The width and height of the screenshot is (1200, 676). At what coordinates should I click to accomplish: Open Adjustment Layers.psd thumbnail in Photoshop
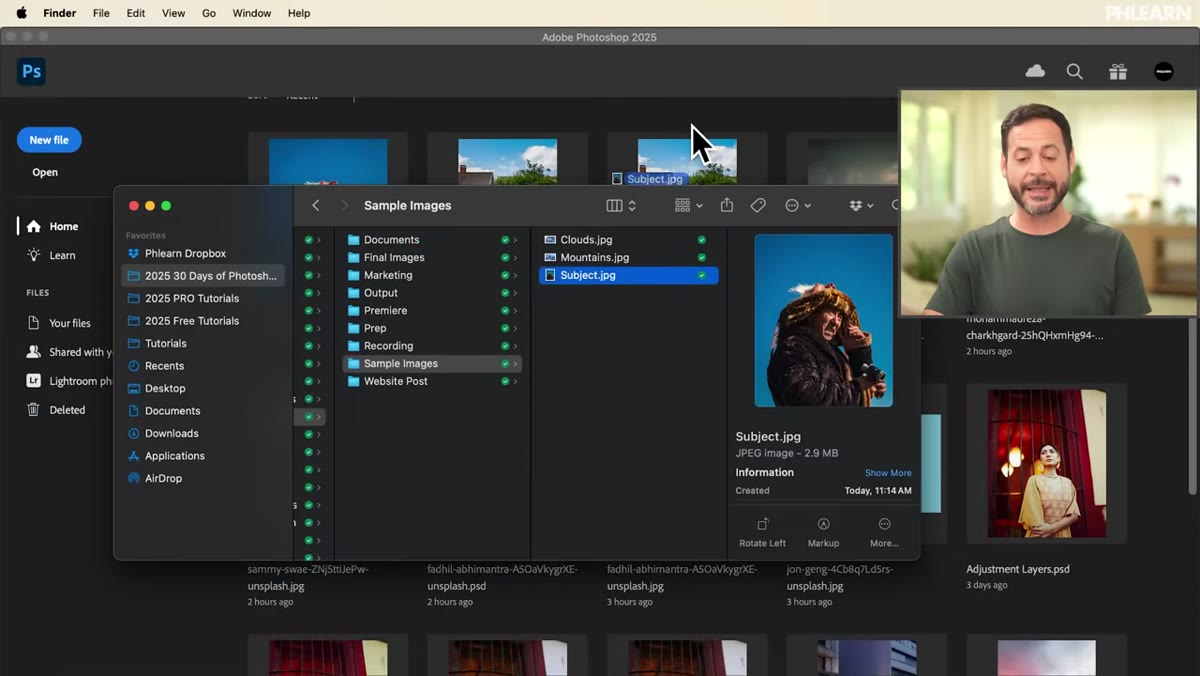pyautogui.click(x=1046, y=464)
